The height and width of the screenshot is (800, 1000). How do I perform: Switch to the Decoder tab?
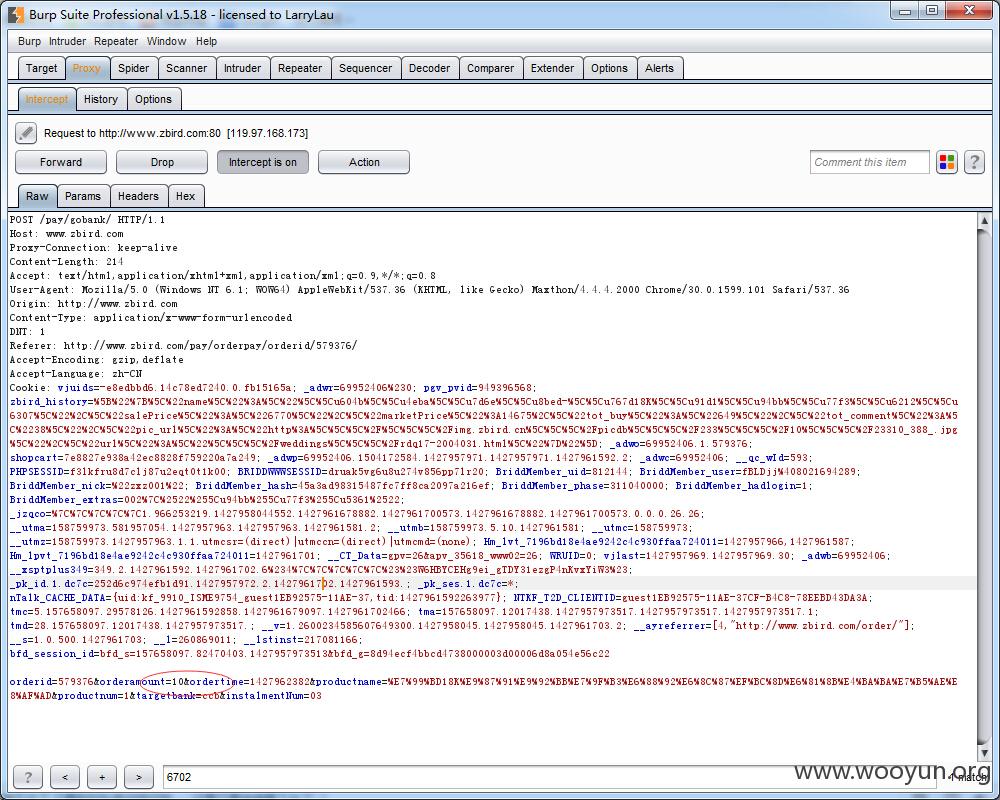(429, 68)
